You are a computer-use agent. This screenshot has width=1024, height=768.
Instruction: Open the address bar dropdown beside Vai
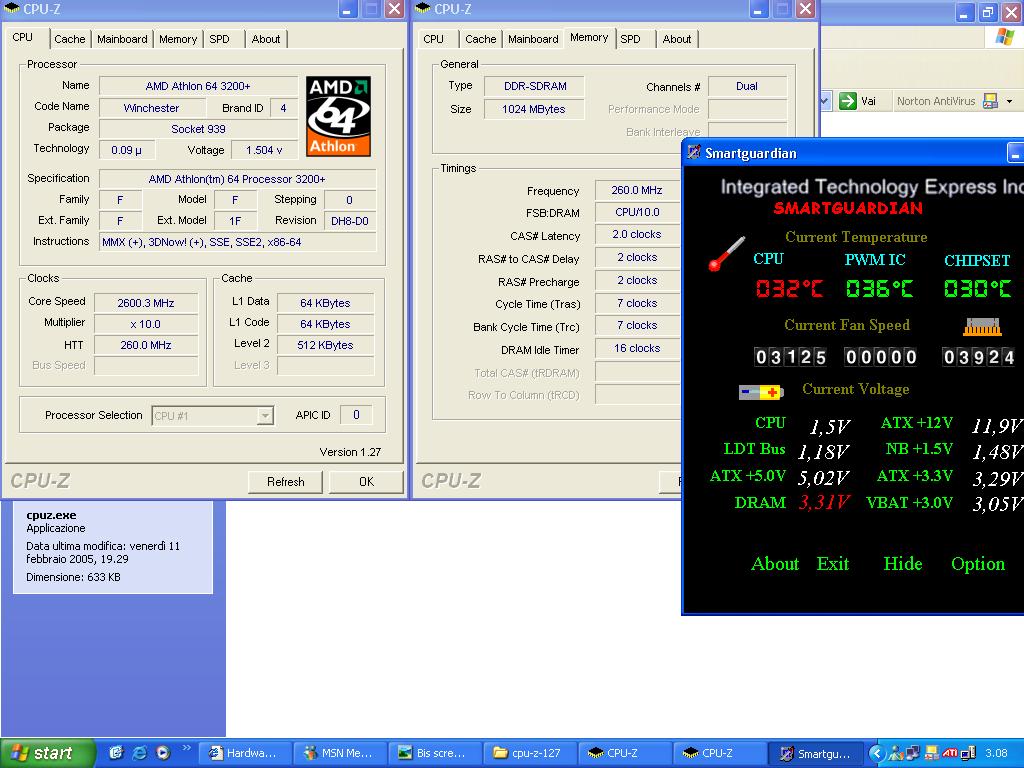825,101
